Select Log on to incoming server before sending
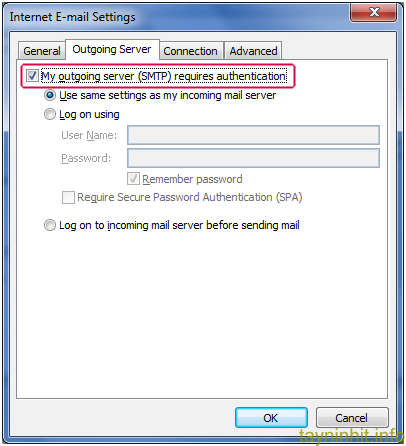This screenshot has width=406, height=446. (50, 225)
